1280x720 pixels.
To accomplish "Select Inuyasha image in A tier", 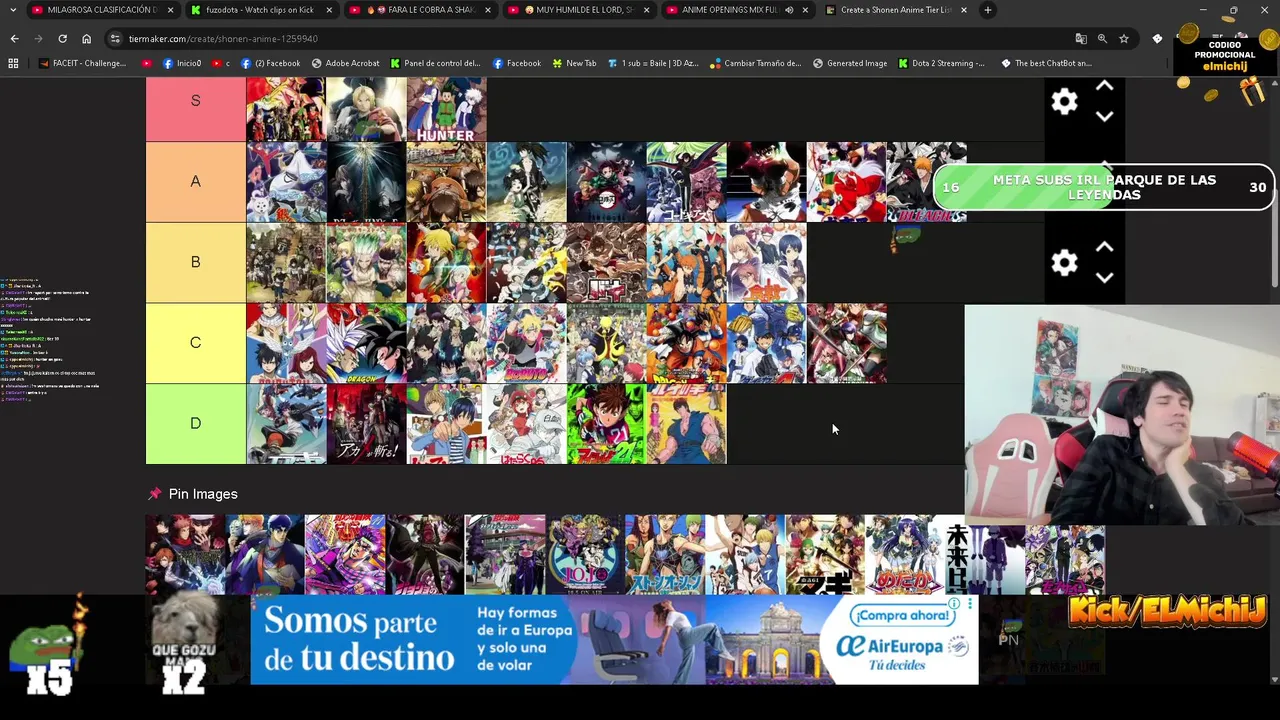I will pyautogui.click(x=846, y=182).
